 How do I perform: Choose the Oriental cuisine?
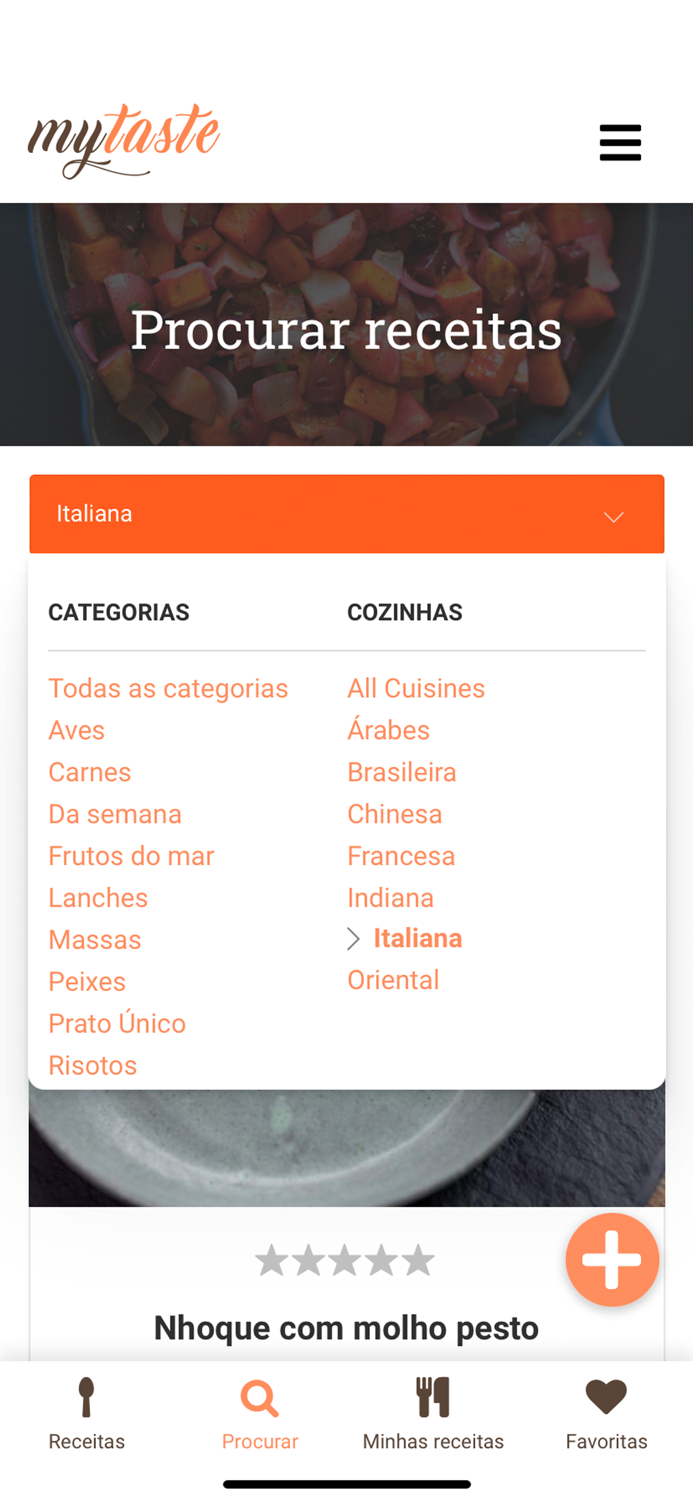393,980
